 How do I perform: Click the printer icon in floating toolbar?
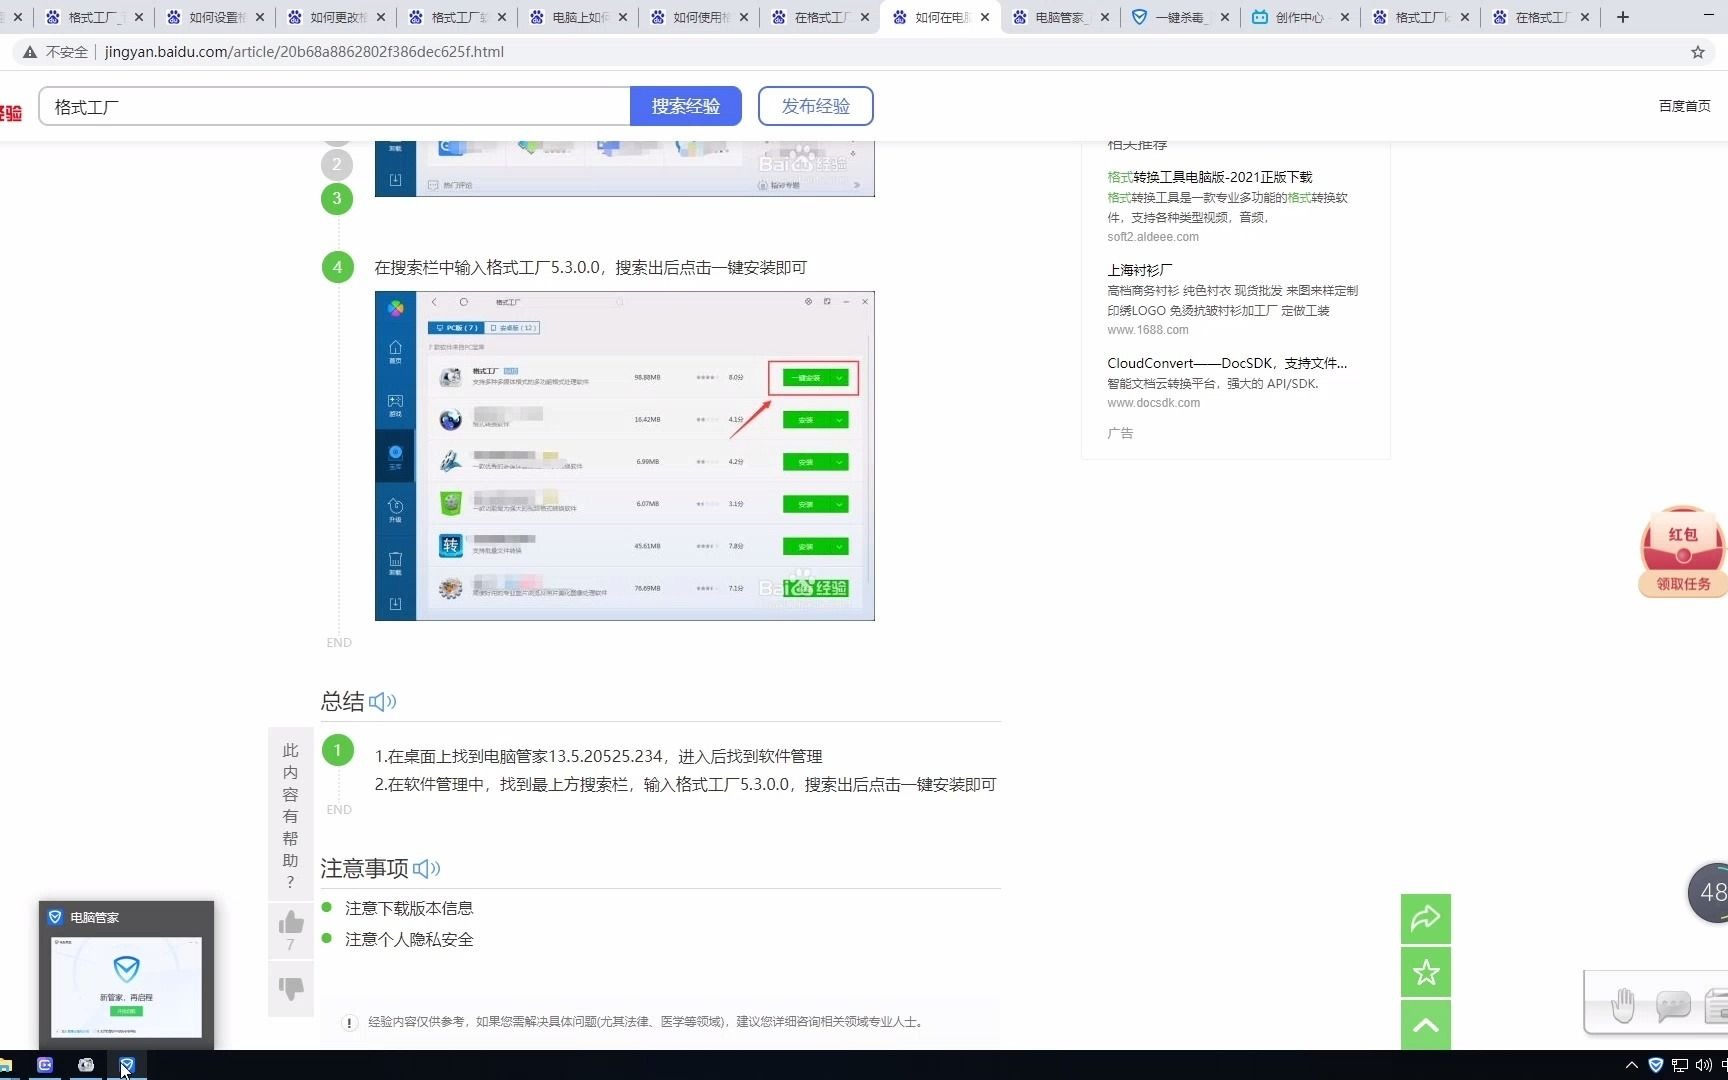(x=1716, y=1005)
